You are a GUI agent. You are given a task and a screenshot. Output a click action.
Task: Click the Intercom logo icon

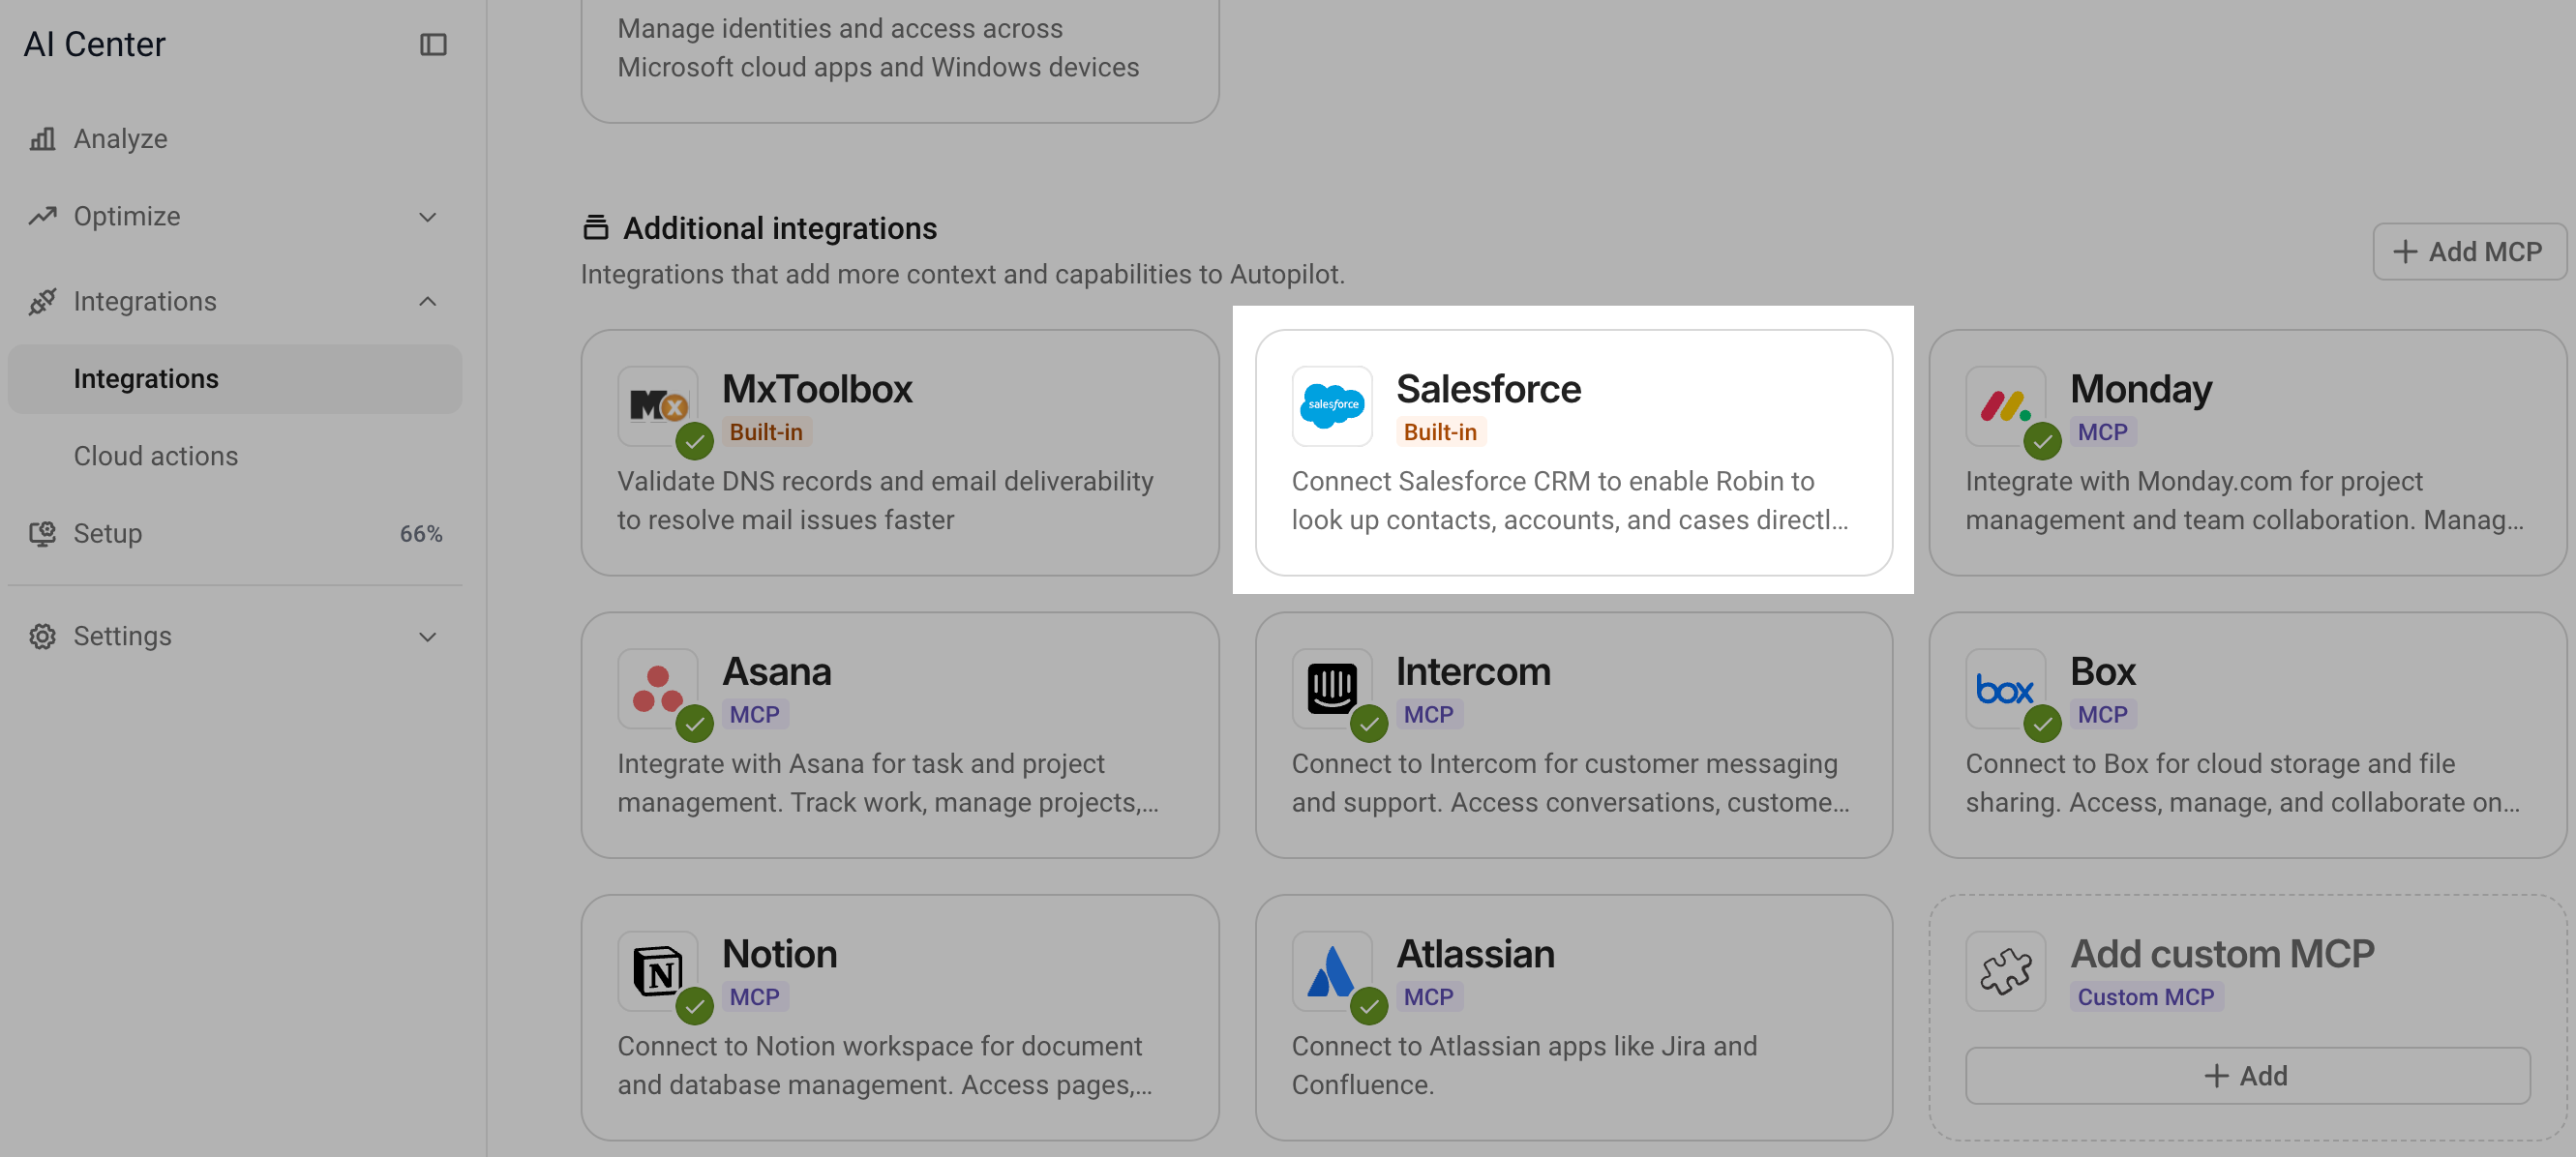[x=1332, y=688]
